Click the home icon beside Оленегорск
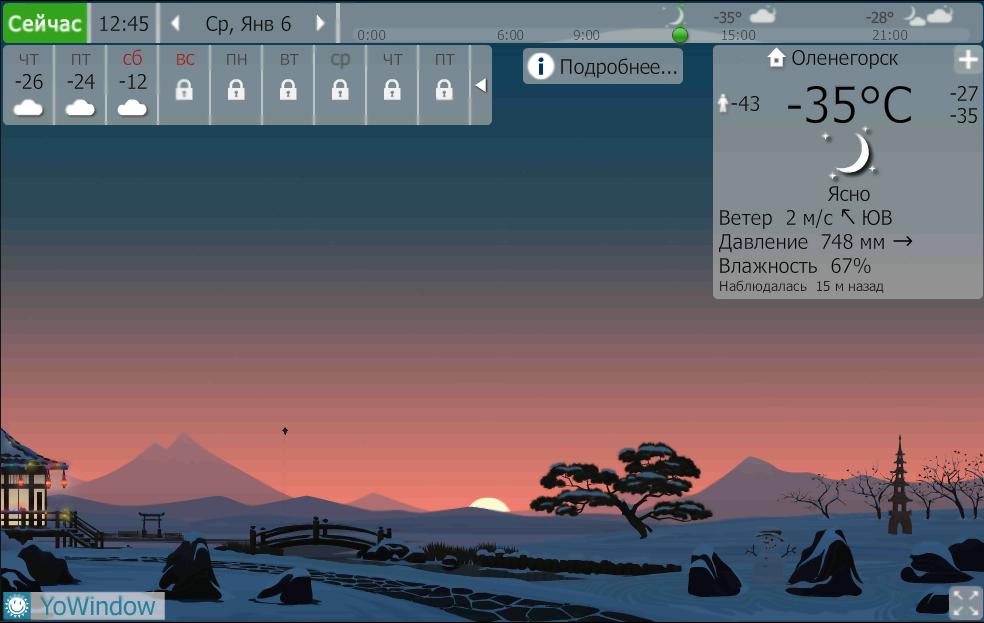This screenshot has height=623, width=984. pos(776,58)
